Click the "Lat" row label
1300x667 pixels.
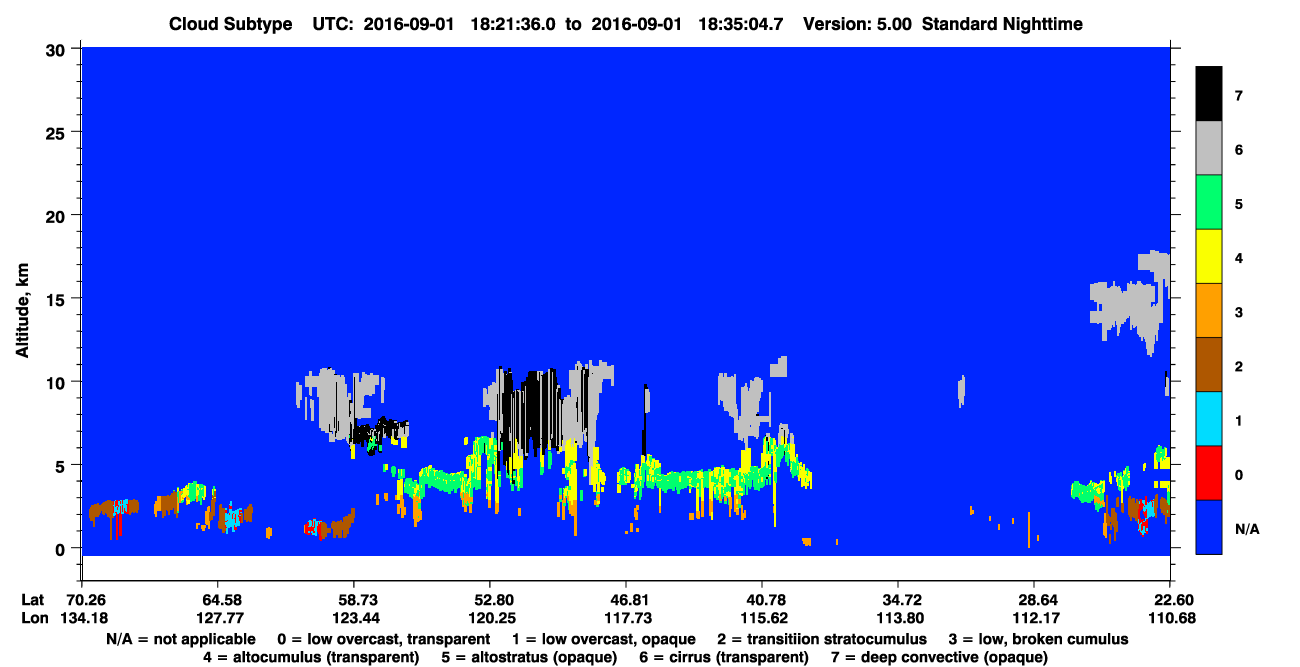point(32,600)
